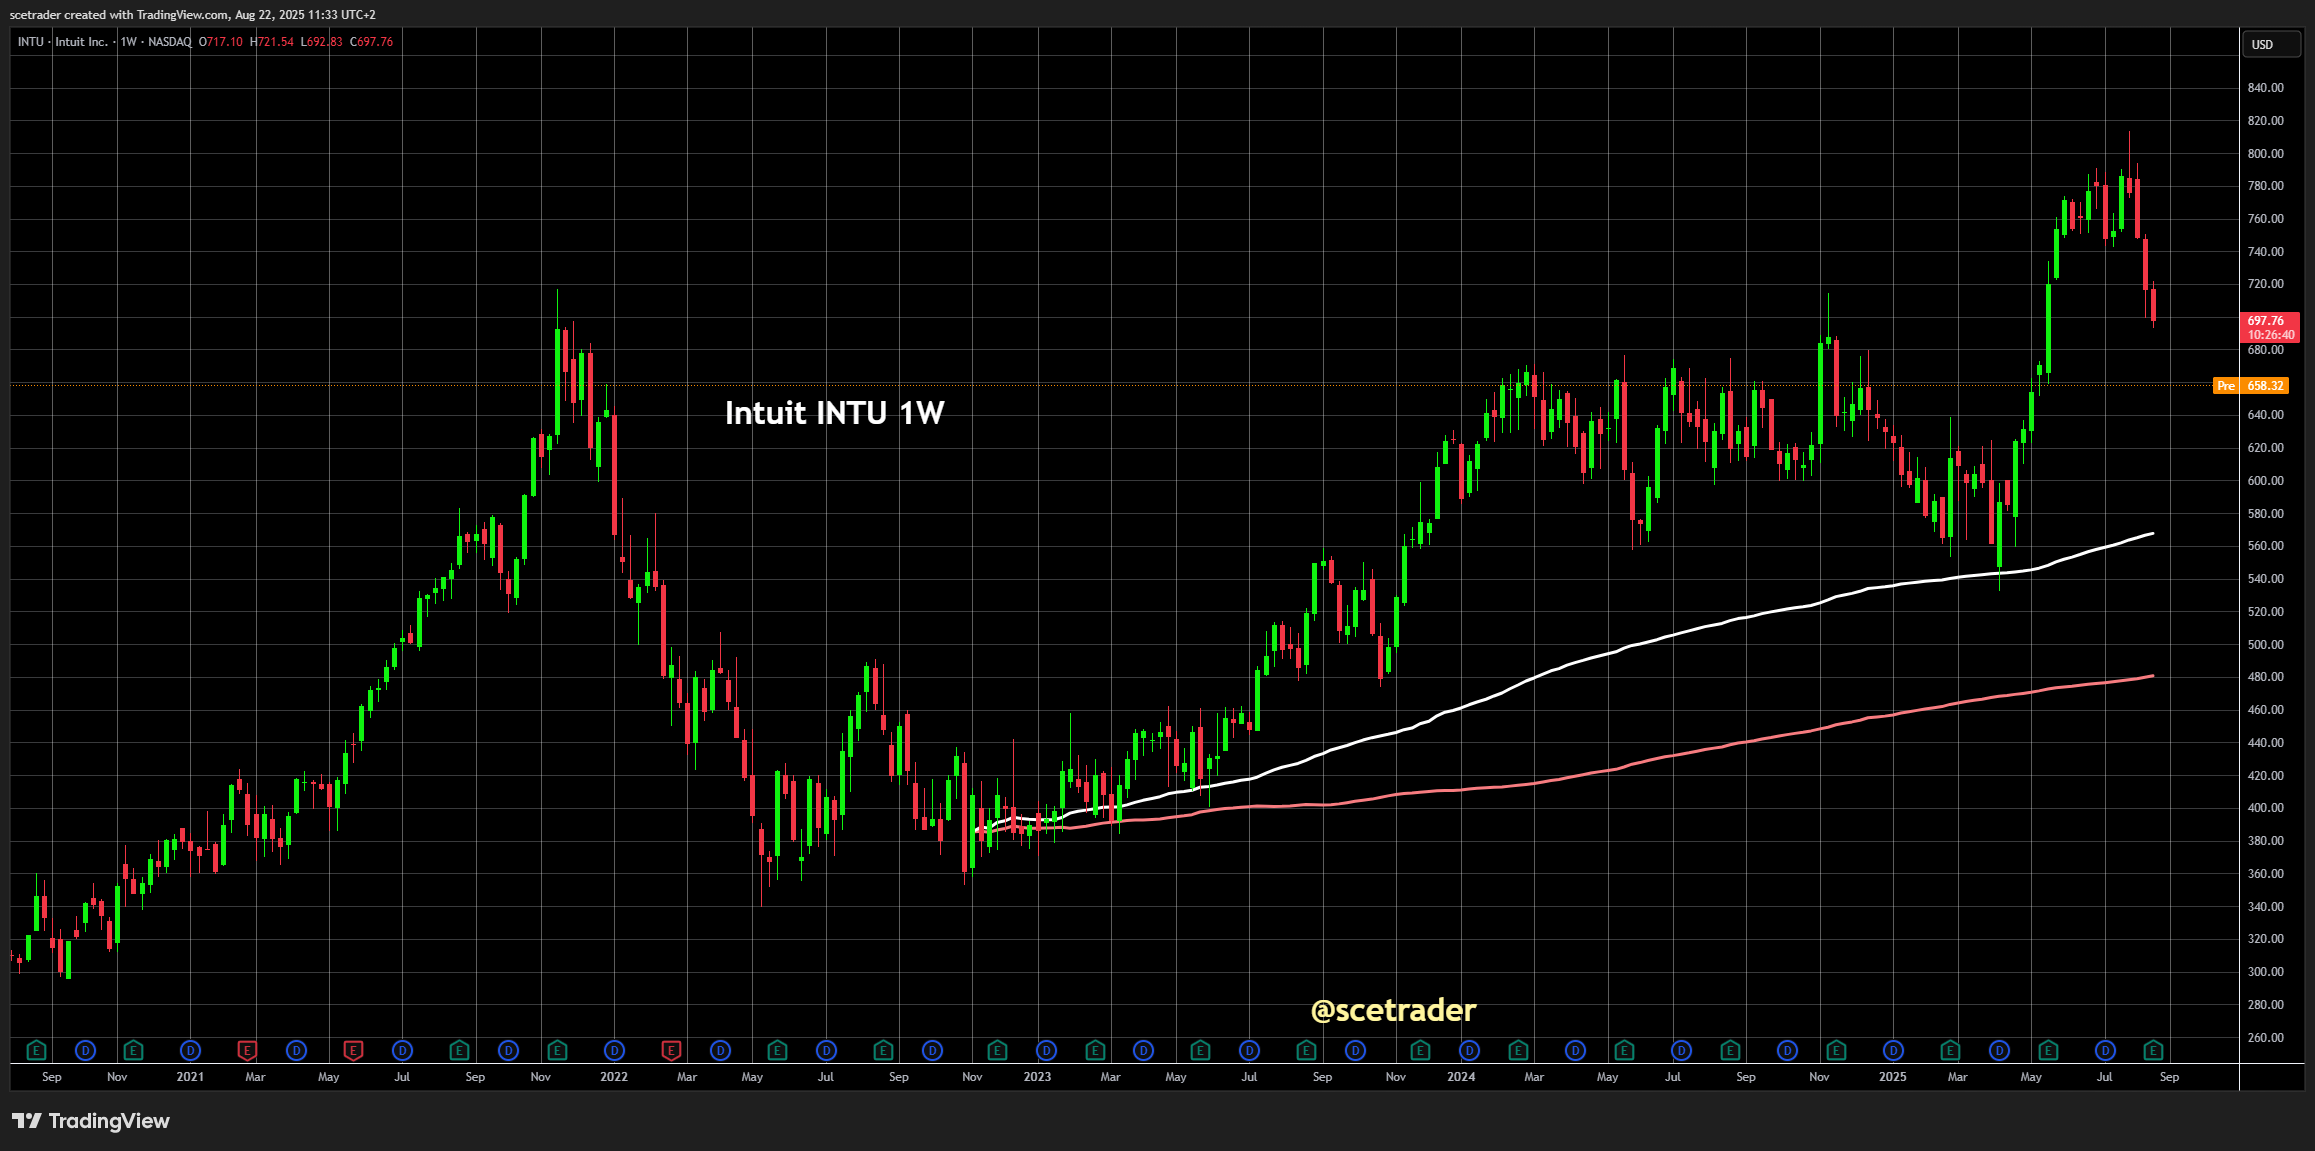Click the earnings marker near Sep 2023
The width and height of the screenshot is (2315, 1151).
pos(1306,1050)
